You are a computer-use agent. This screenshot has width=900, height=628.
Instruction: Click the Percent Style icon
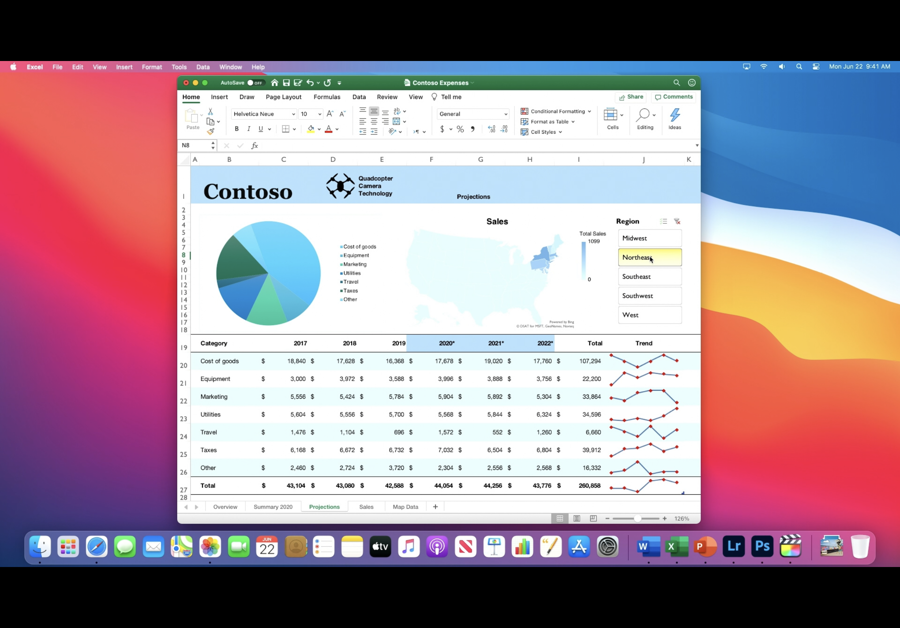pyautogui.click(x=460, y=129)
